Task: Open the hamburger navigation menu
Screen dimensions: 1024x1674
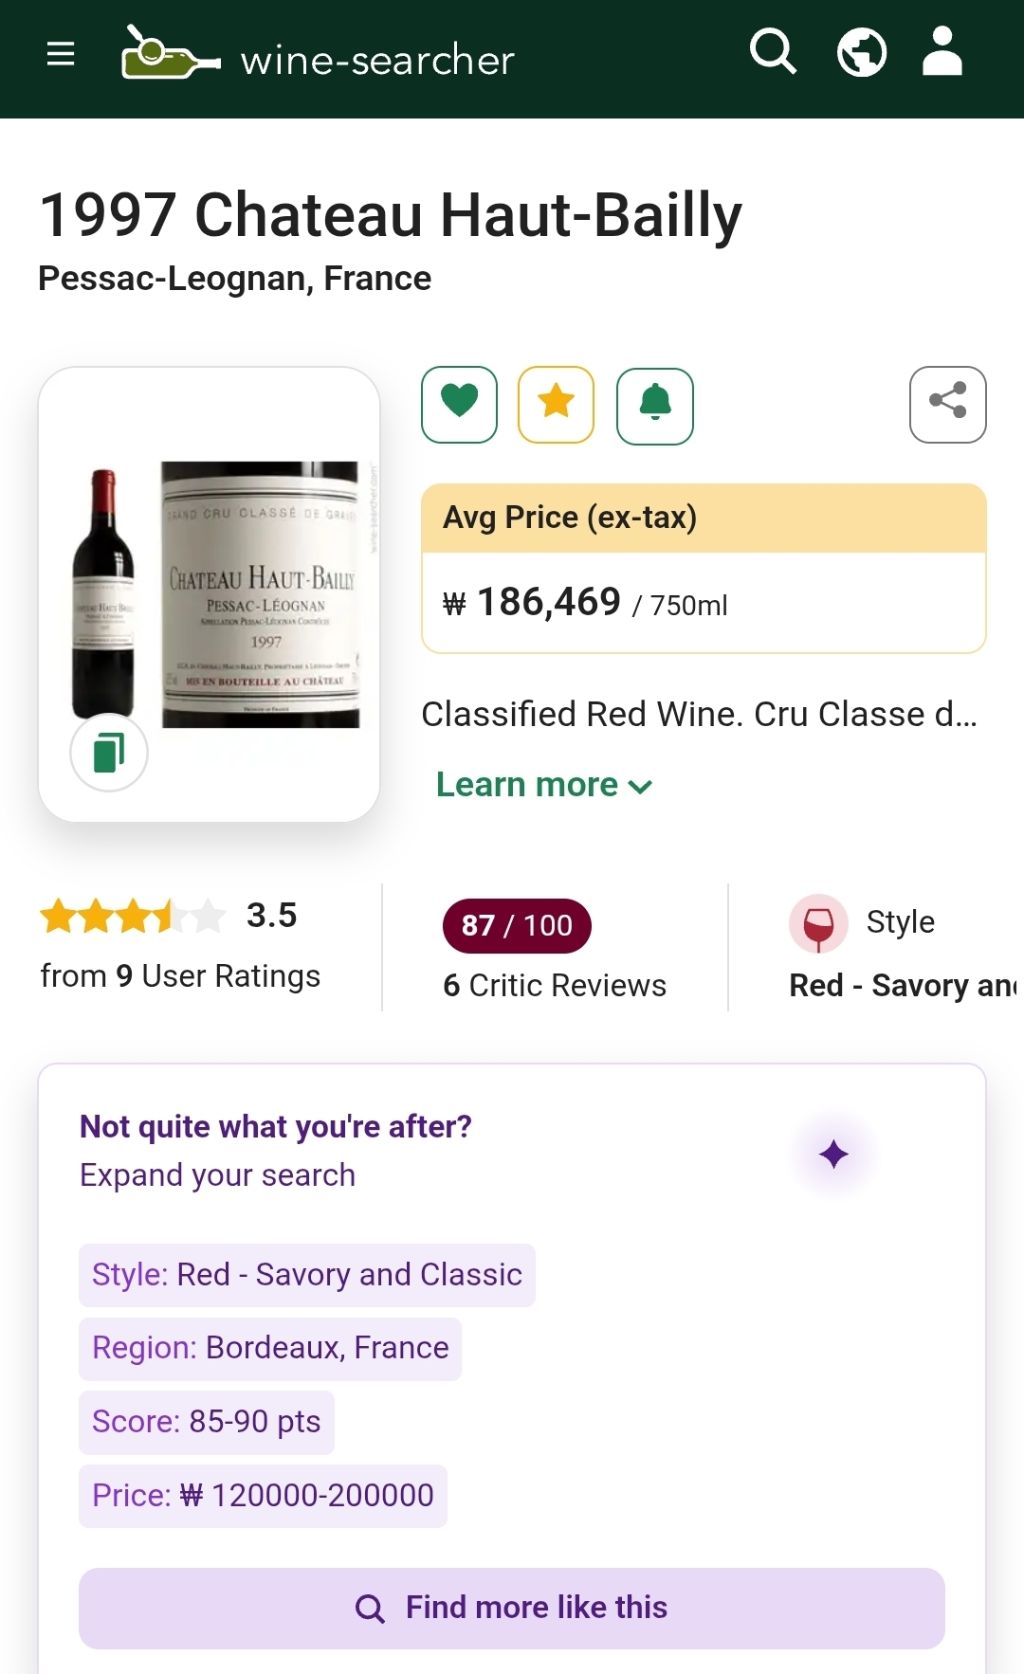Action: coord(61,54)
